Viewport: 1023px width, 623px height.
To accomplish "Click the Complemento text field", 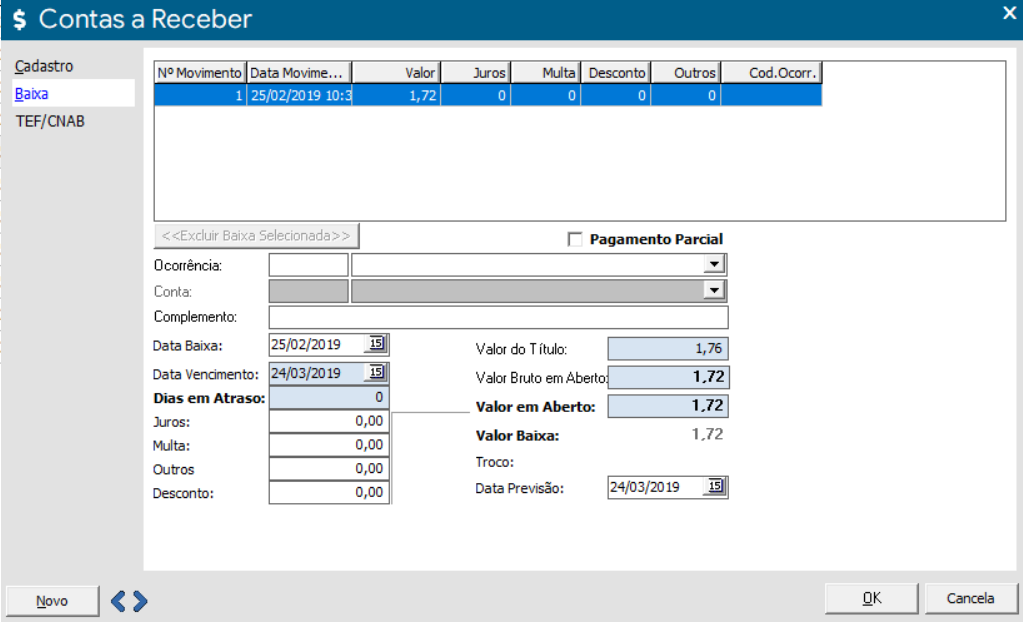I will click(498, 318).
